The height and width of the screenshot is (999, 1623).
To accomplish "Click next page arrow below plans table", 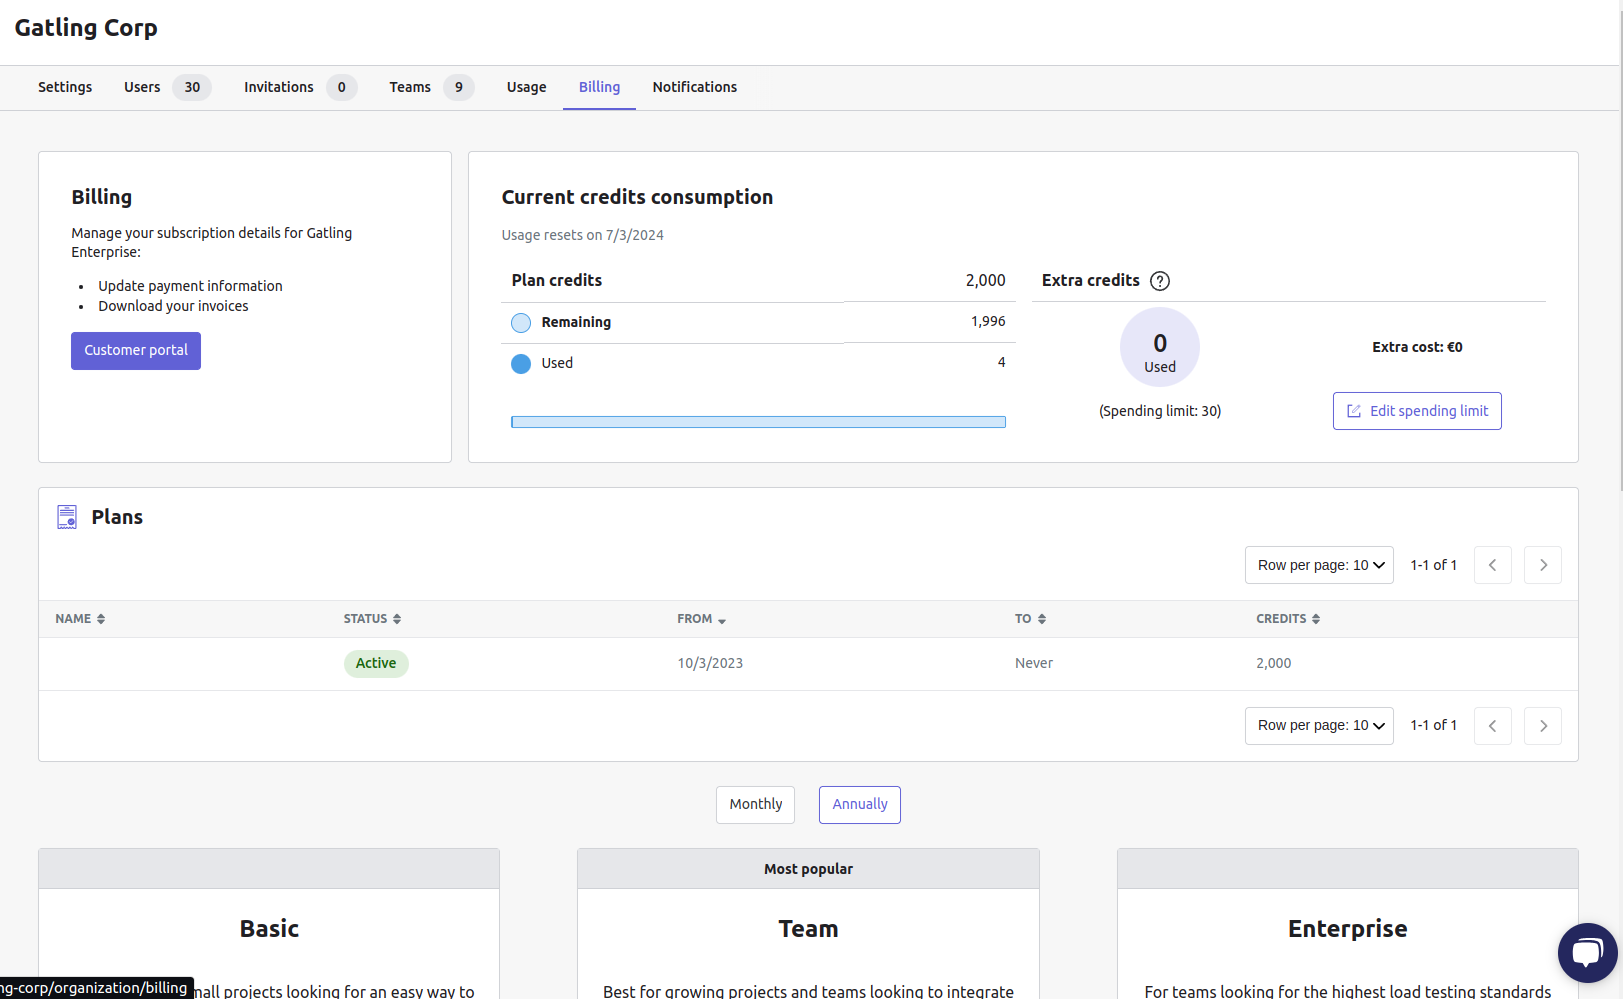I will [x=1542, y=726].
